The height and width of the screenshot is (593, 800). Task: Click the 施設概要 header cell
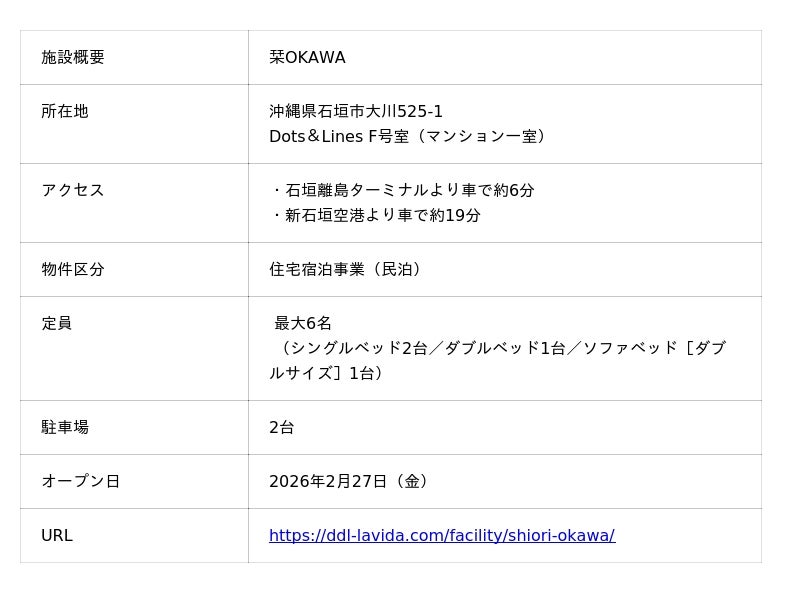[73, 58]
